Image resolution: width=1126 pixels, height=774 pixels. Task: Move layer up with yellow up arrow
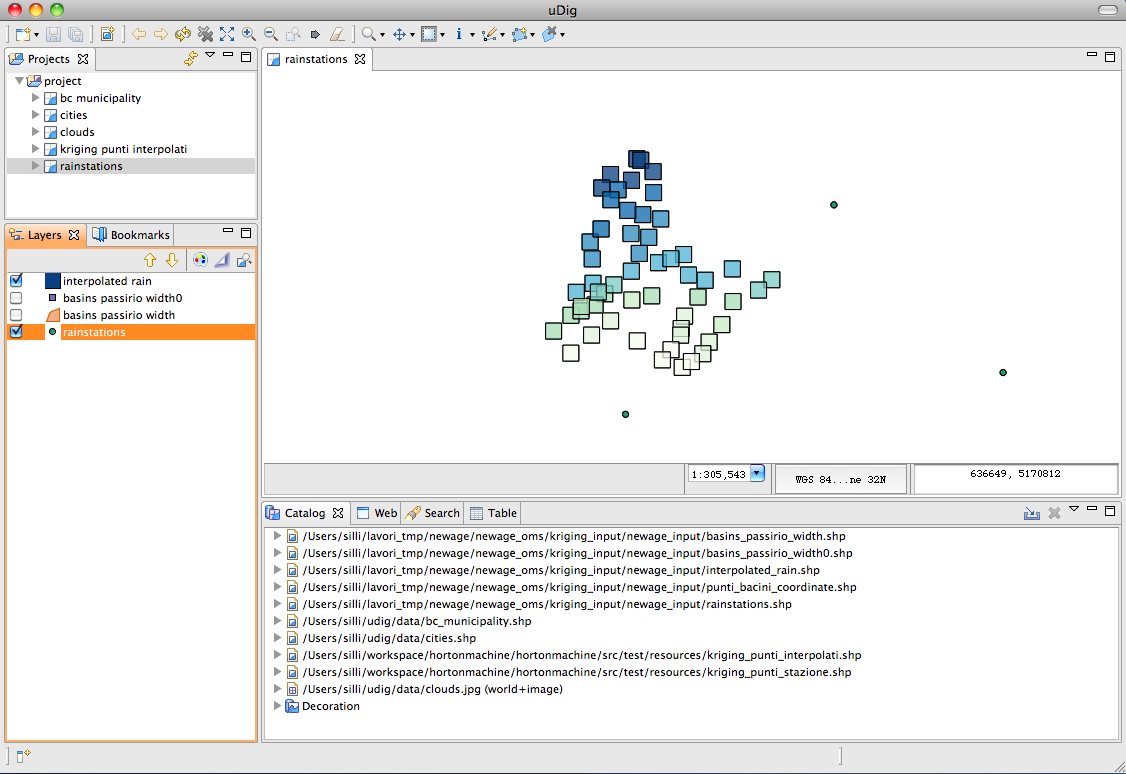pos(150,260)
